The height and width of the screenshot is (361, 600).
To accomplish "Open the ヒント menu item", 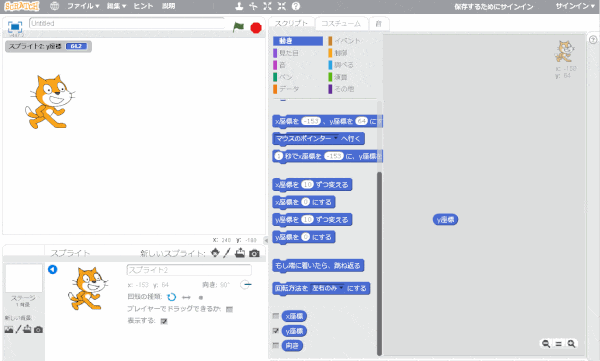I will 143,6.
